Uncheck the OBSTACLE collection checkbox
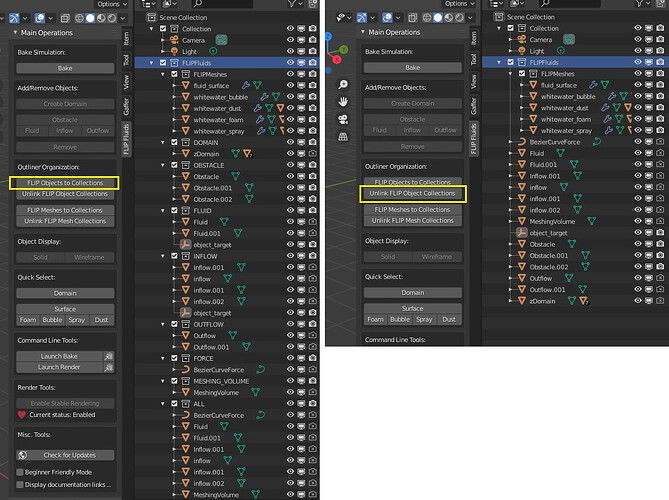This screenshot has height=500, width=669. click(x=174, y=165)
